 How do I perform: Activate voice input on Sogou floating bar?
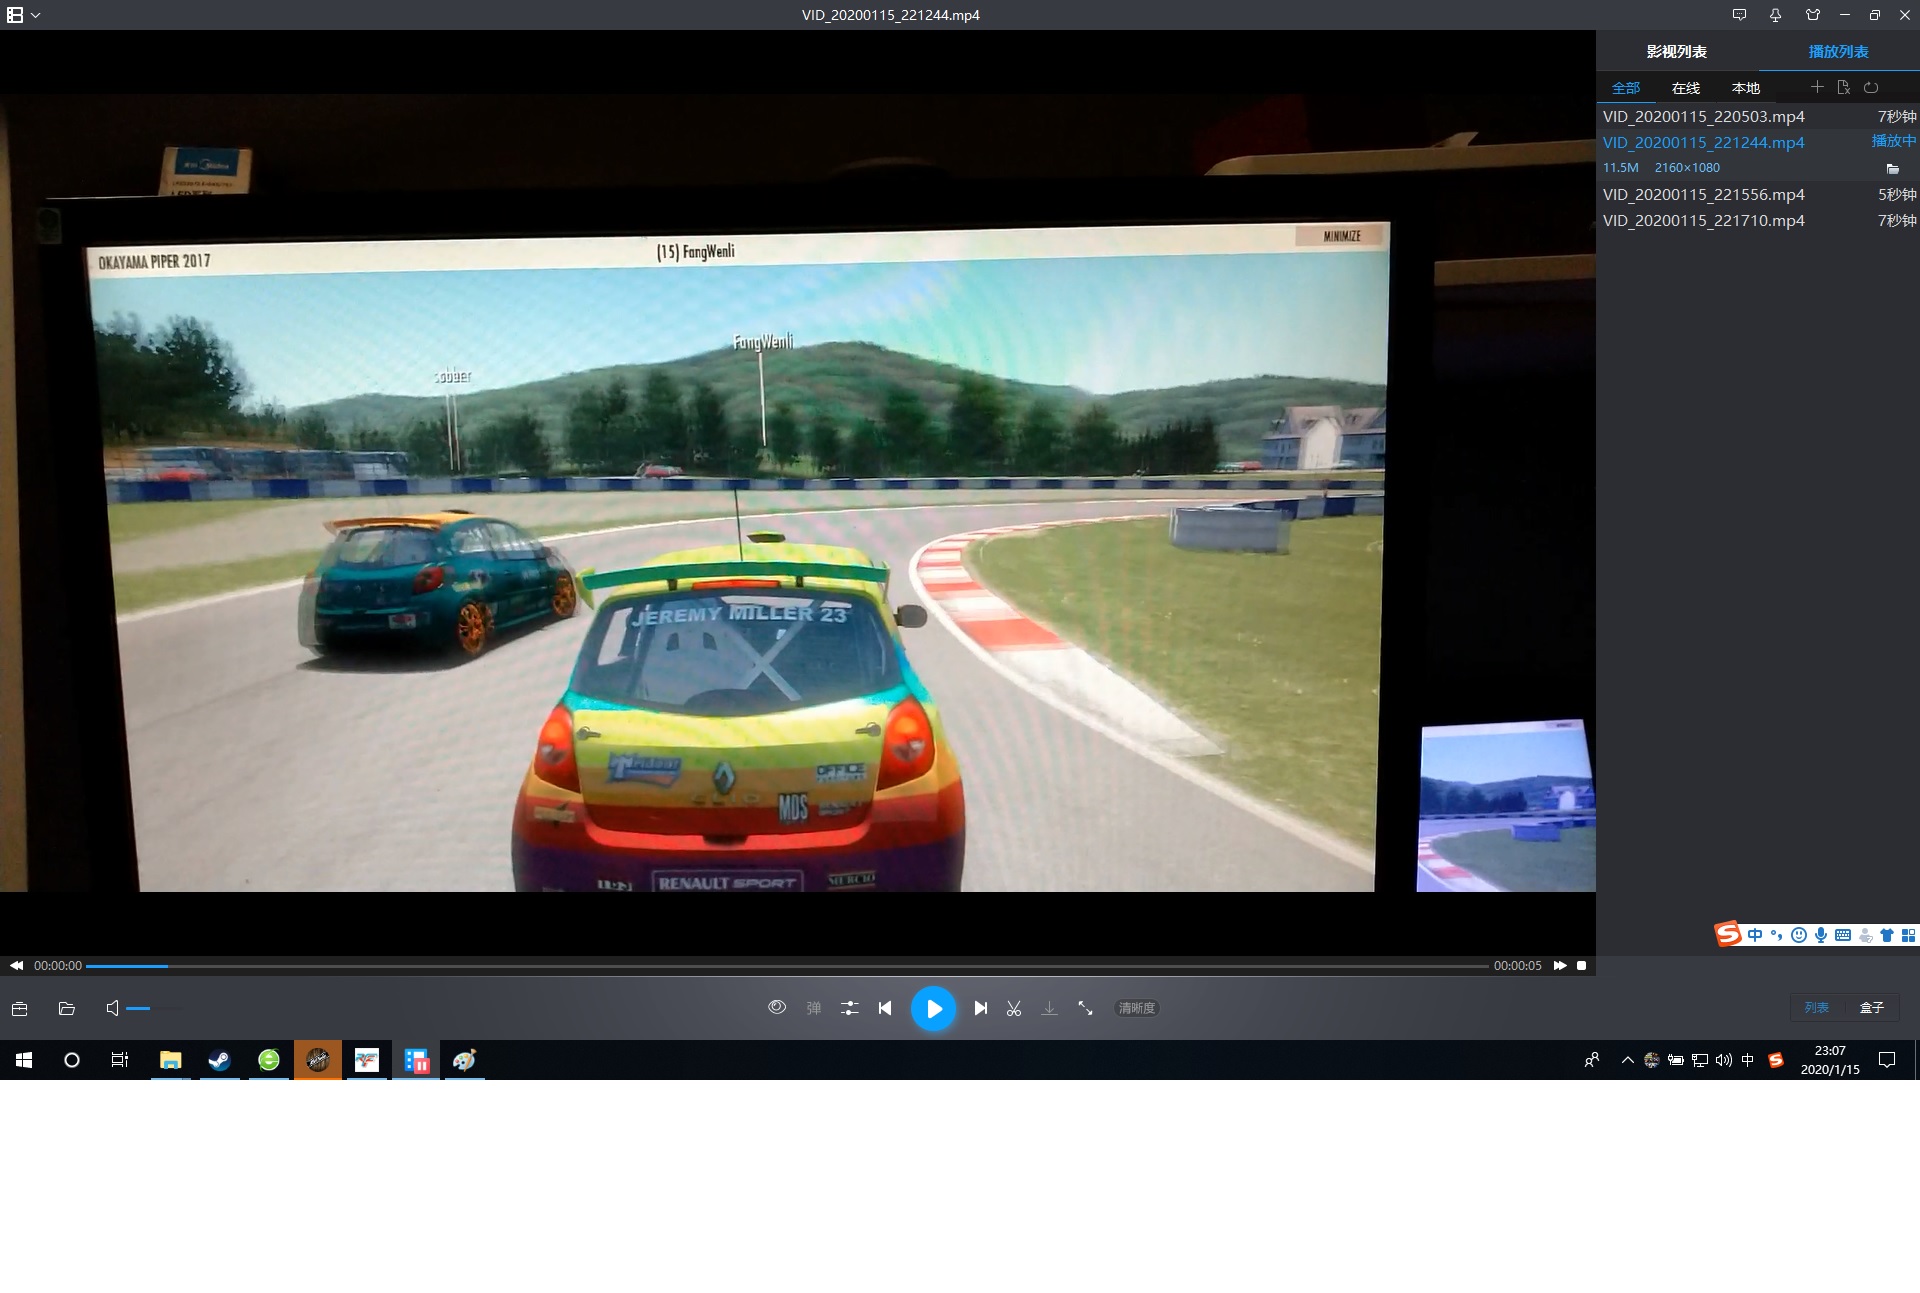(1820, 935)
